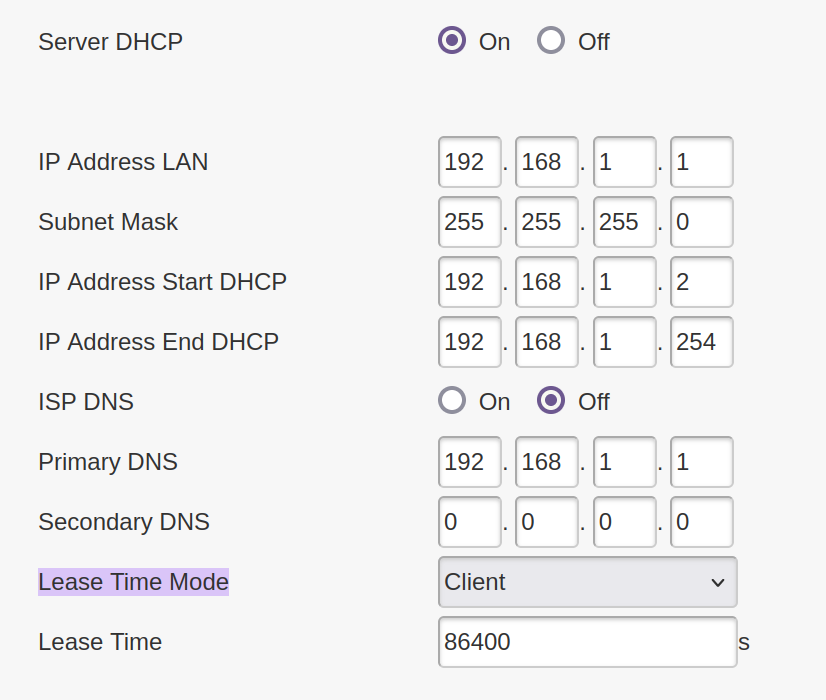Click first octet of Primary DNS
This screenshot has width=826, height=700.
click(x=469, y=462)
